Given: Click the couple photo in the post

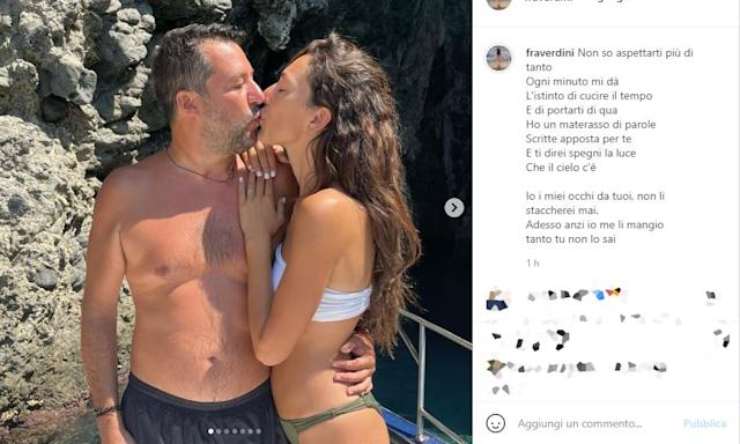Looking at the screenshot, I should click(x=236, y=222).
